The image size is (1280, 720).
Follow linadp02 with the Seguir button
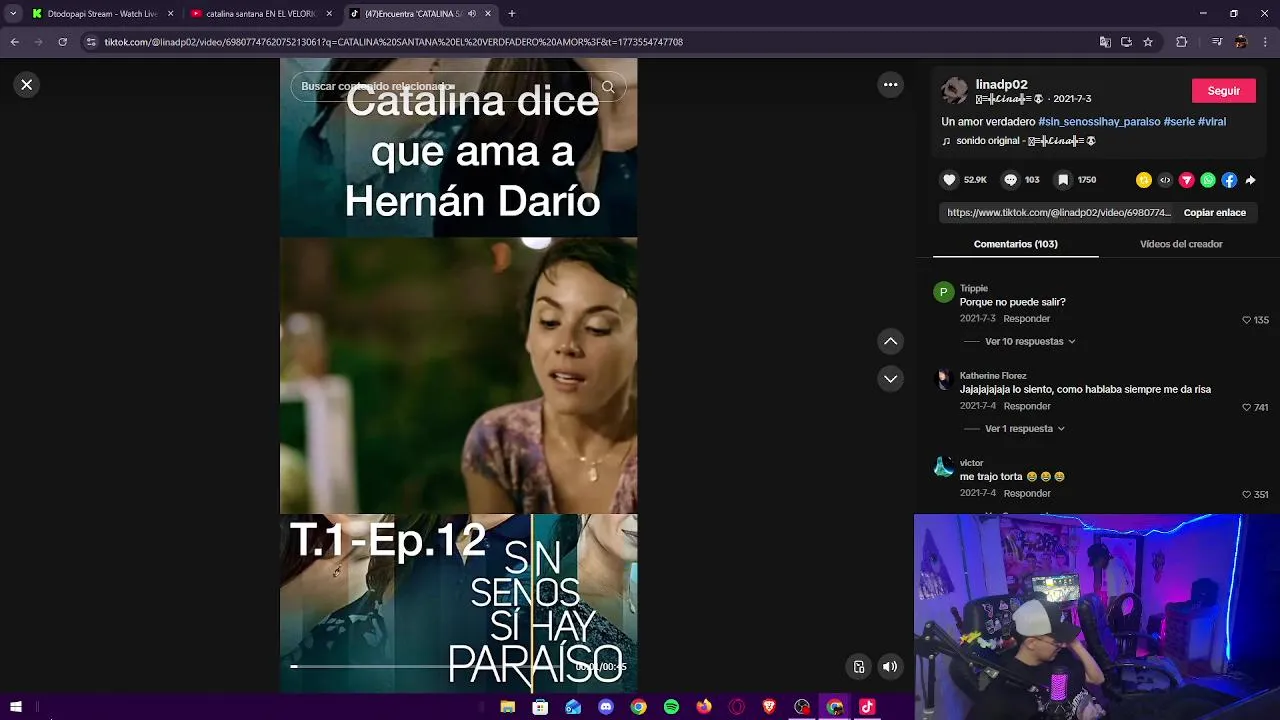click(1223, 91)
